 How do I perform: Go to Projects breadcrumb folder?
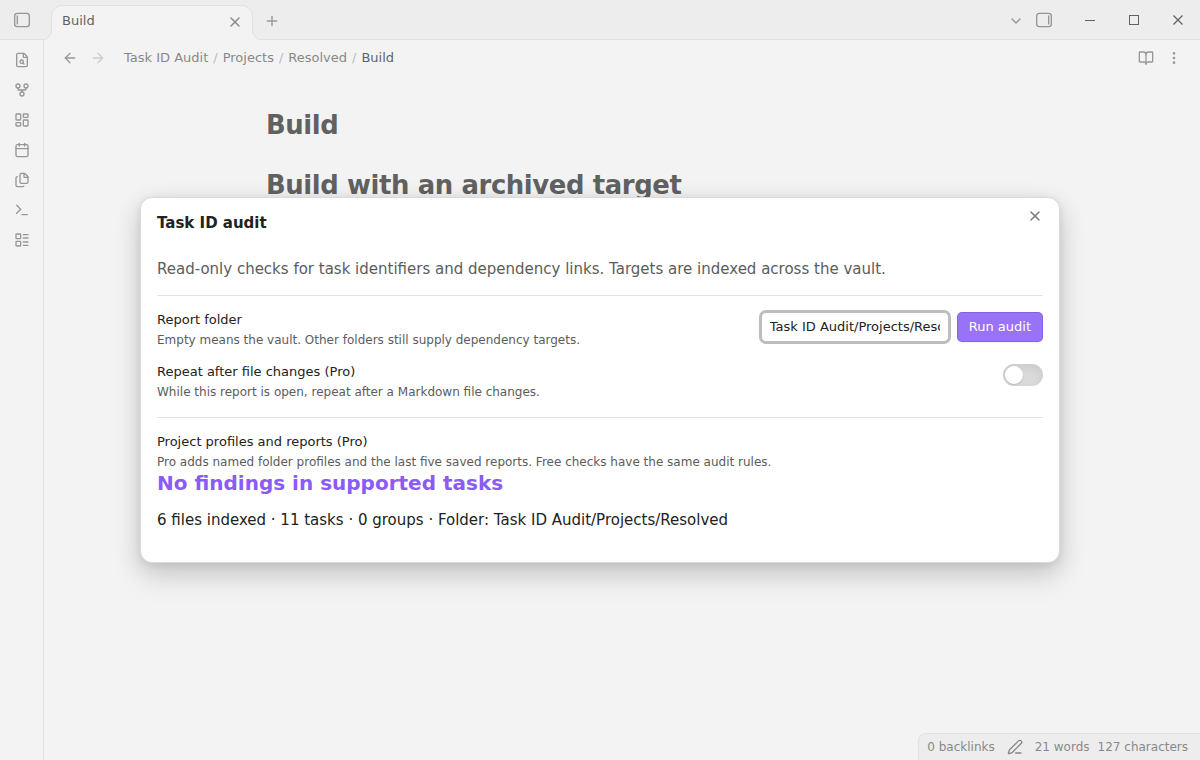[x=248, y=58]
